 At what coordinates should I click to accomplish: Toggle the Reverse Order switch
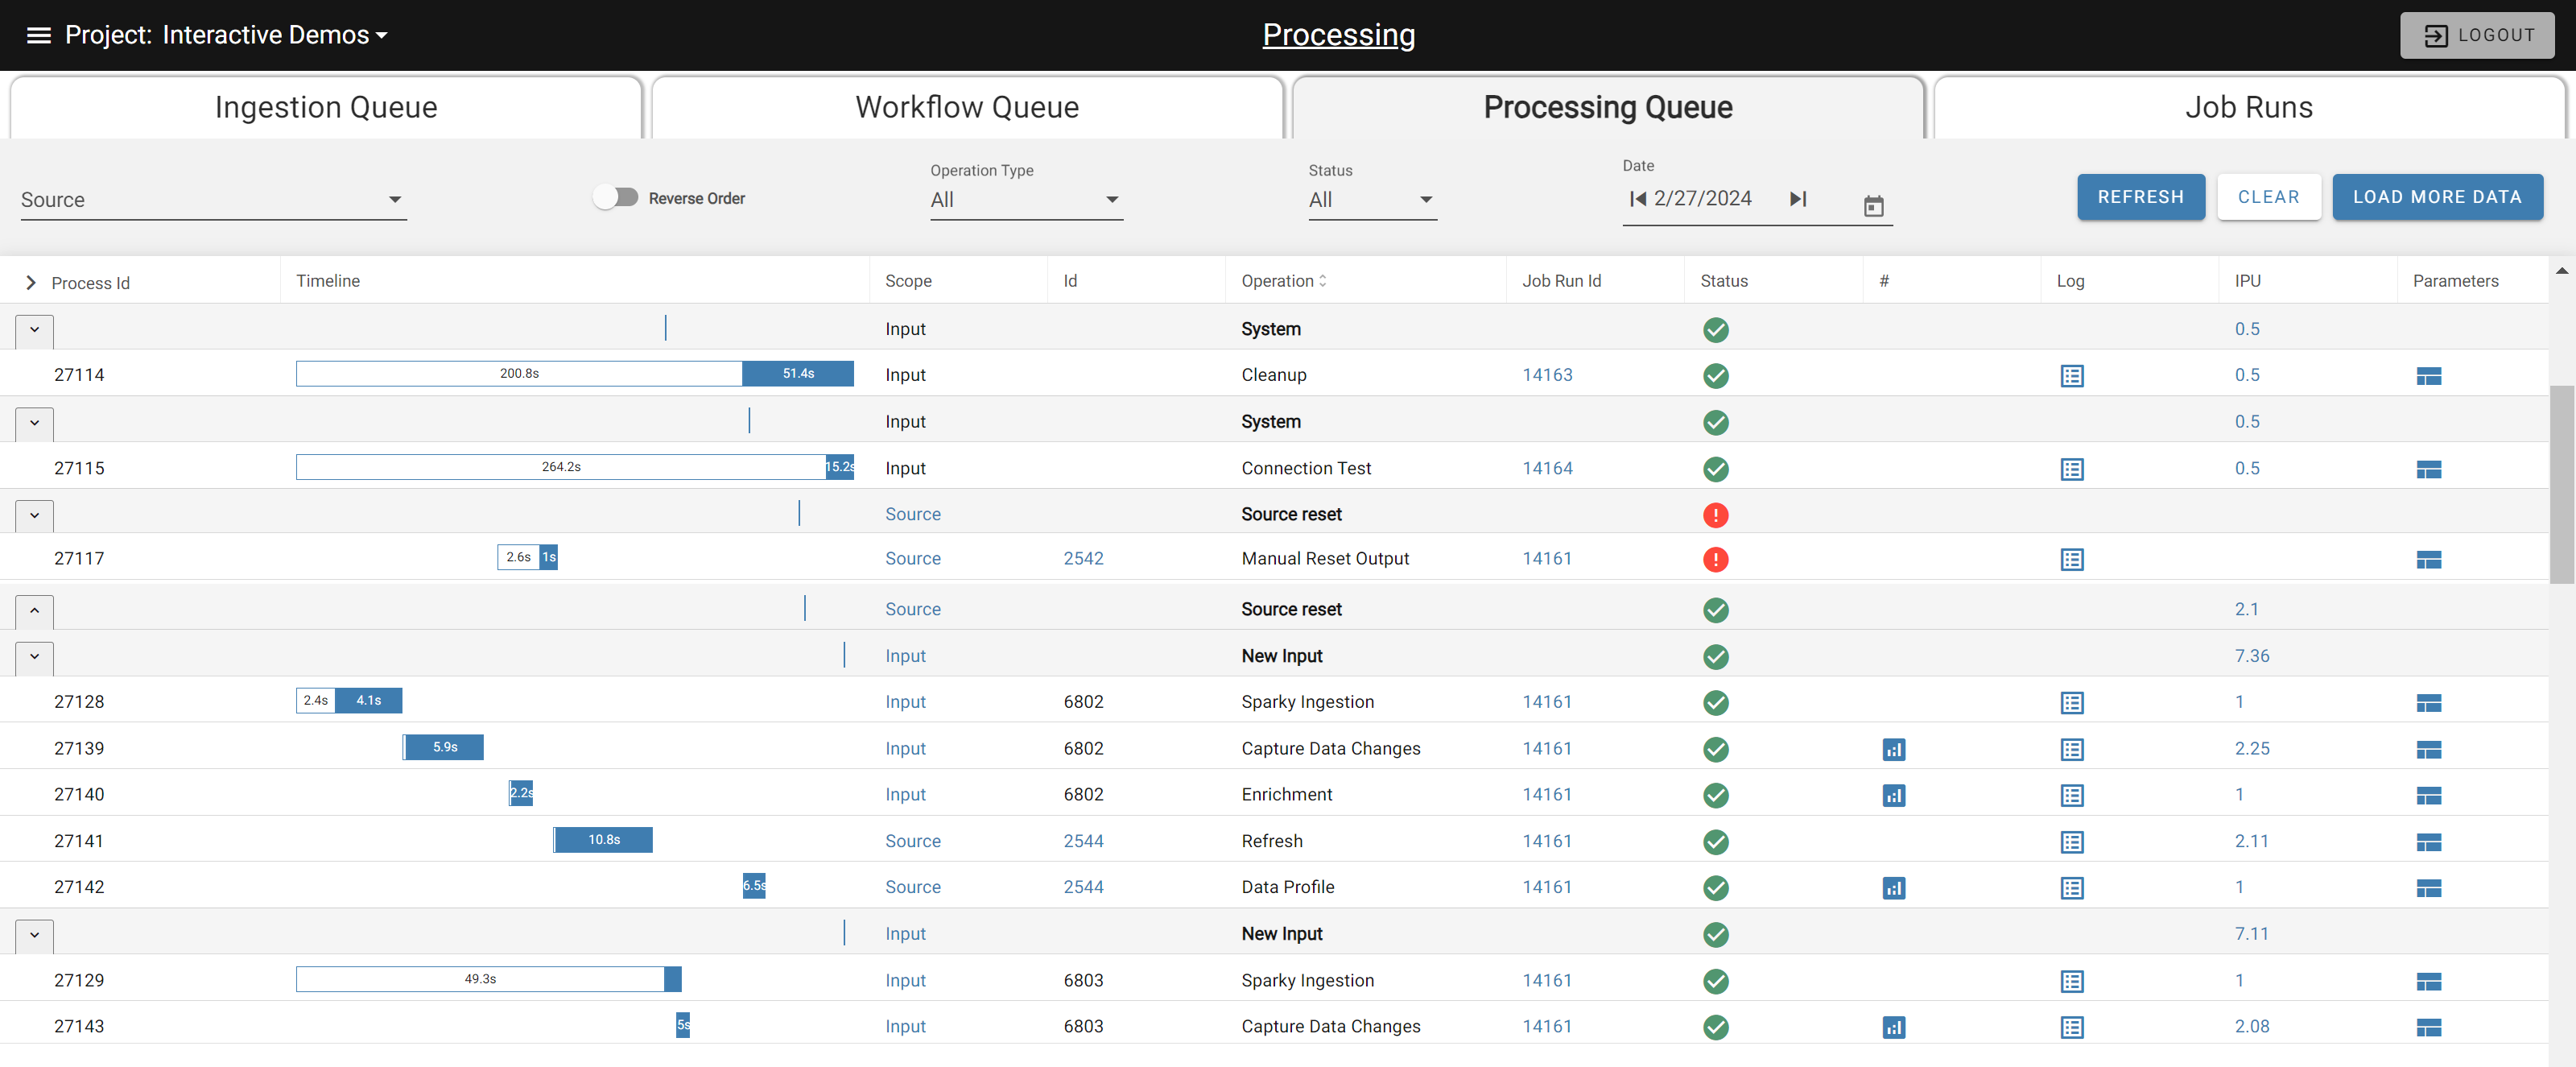click(x=615, y=197)
